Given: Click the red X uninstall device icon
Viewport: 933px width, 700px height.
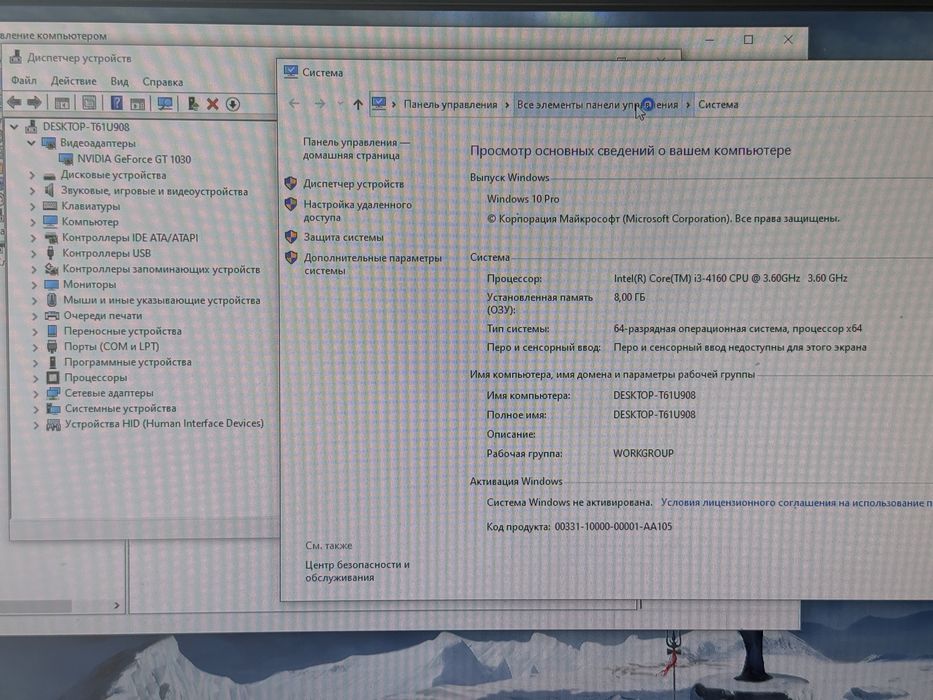Looking at the screenshot, I should [212, 104].
